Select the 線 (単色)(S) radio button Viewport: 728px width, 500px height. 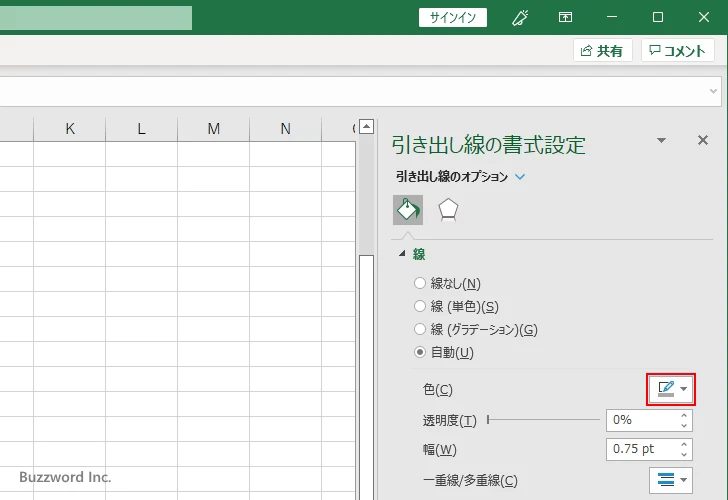click(x=420, y=306)
